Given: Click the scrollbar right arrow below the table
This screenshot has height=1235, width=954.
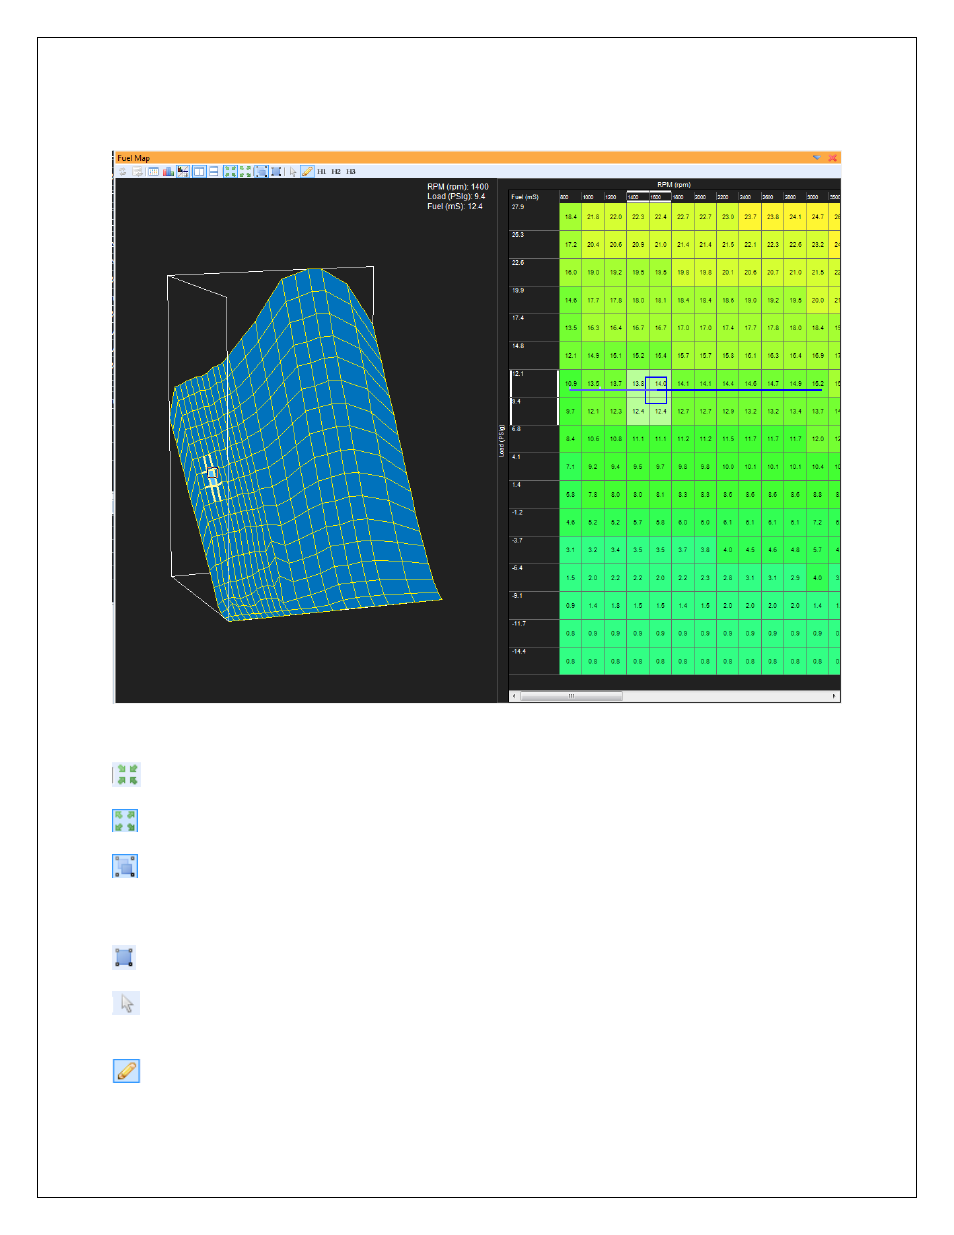Looking at the screenshot, I should click(x=835, y=696).
